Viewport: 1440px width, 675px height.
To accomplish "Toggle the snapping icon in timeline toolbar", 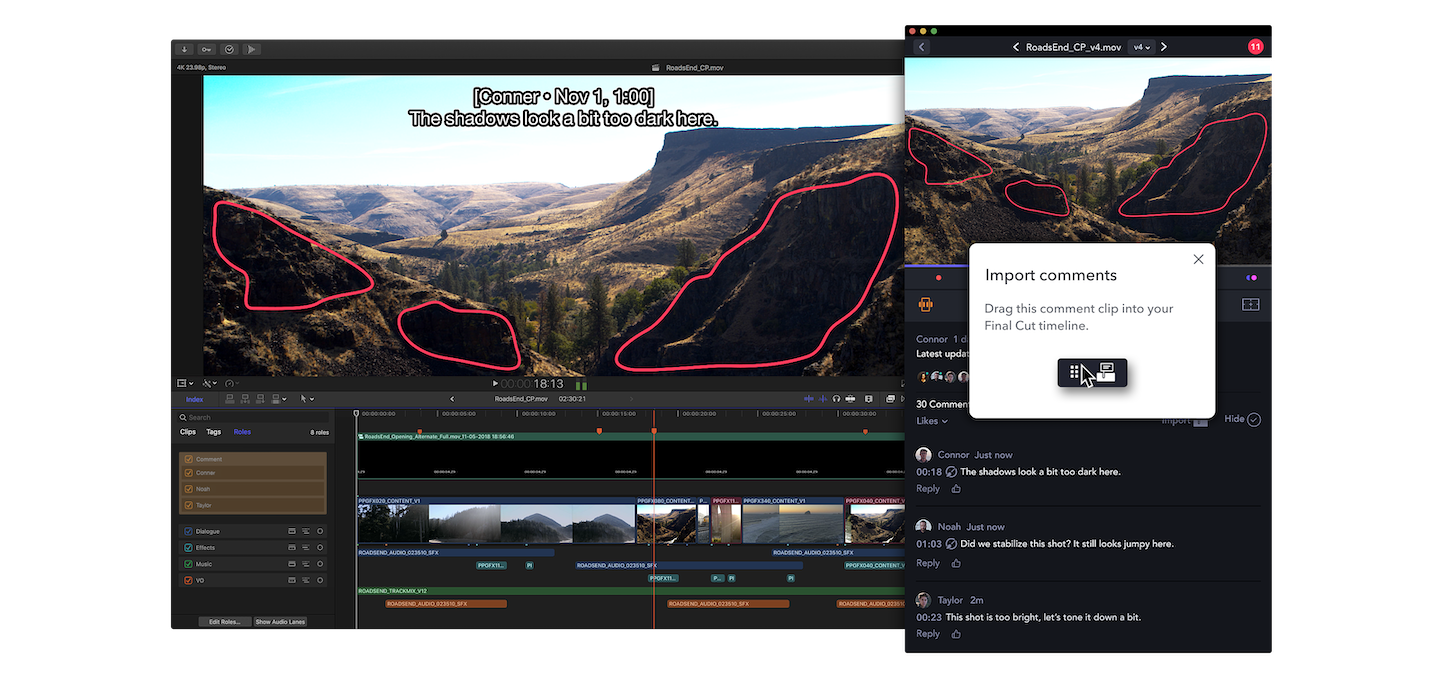I will pyautogui.click(x=850, y=399).
